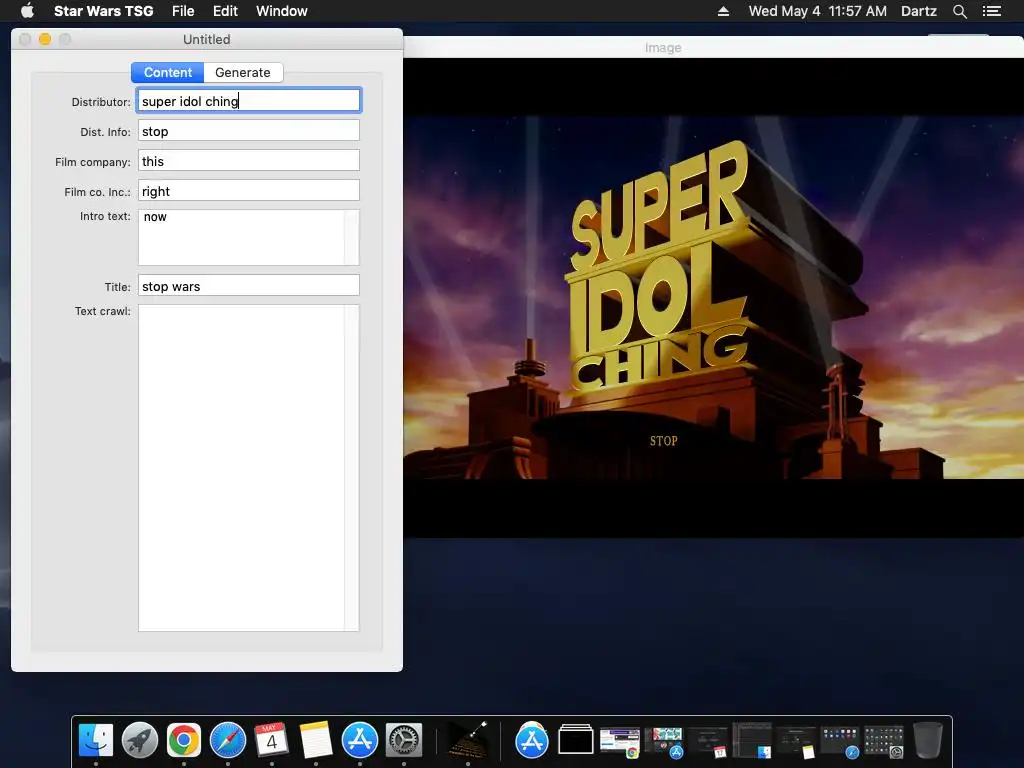
Task: Click the Intro text scrollbar track
Action: 352,237
